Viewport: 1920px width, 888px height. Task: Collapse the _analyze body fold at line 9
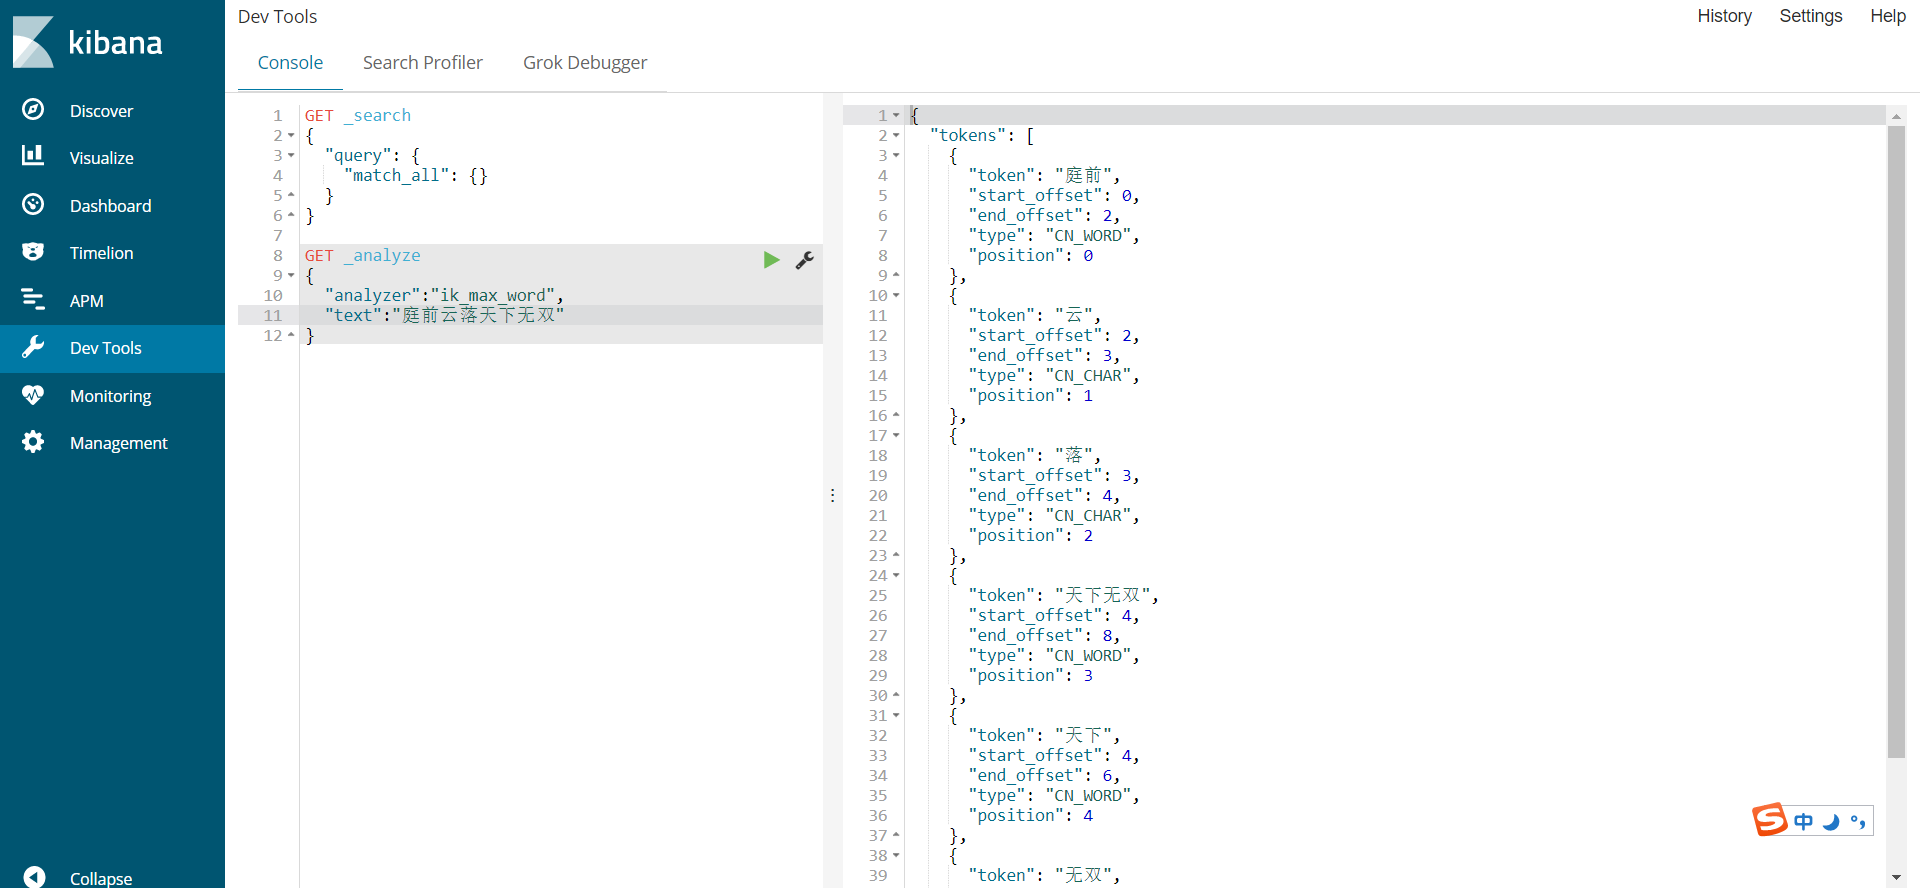(x=291, y=276)
